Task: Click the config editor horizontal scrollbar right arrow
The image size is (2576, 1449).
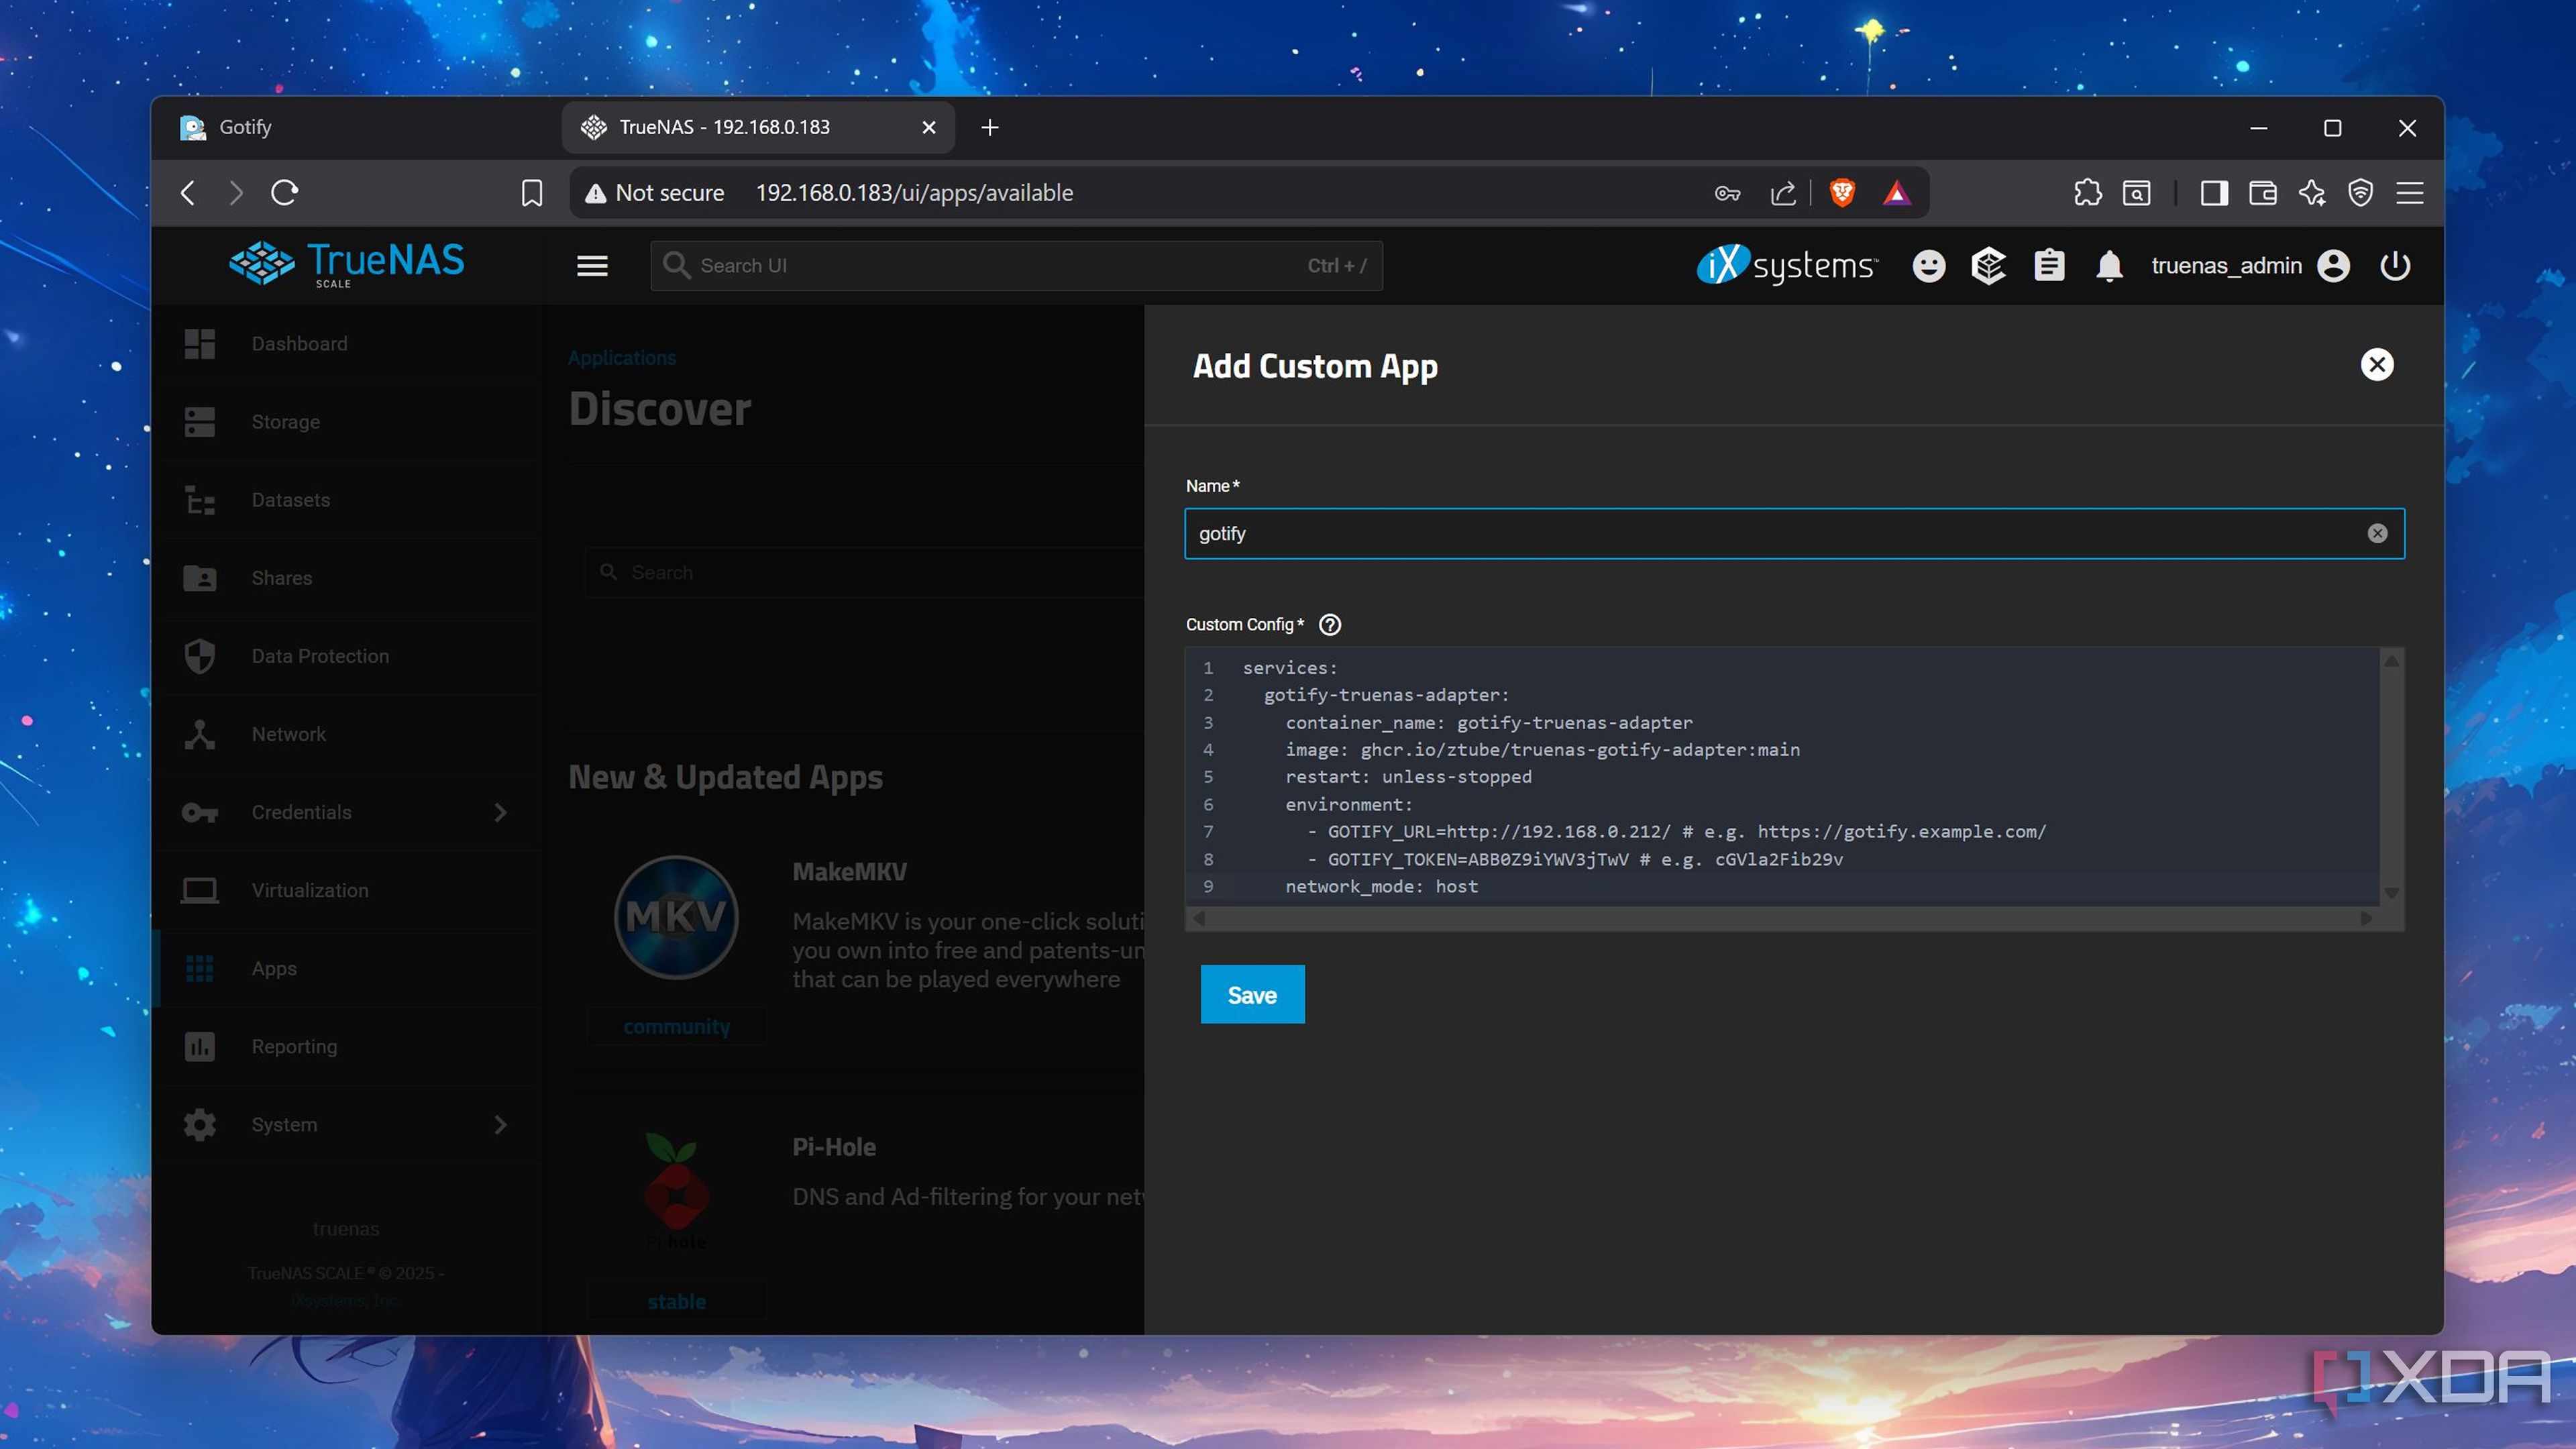Action: pos(2366,918)
